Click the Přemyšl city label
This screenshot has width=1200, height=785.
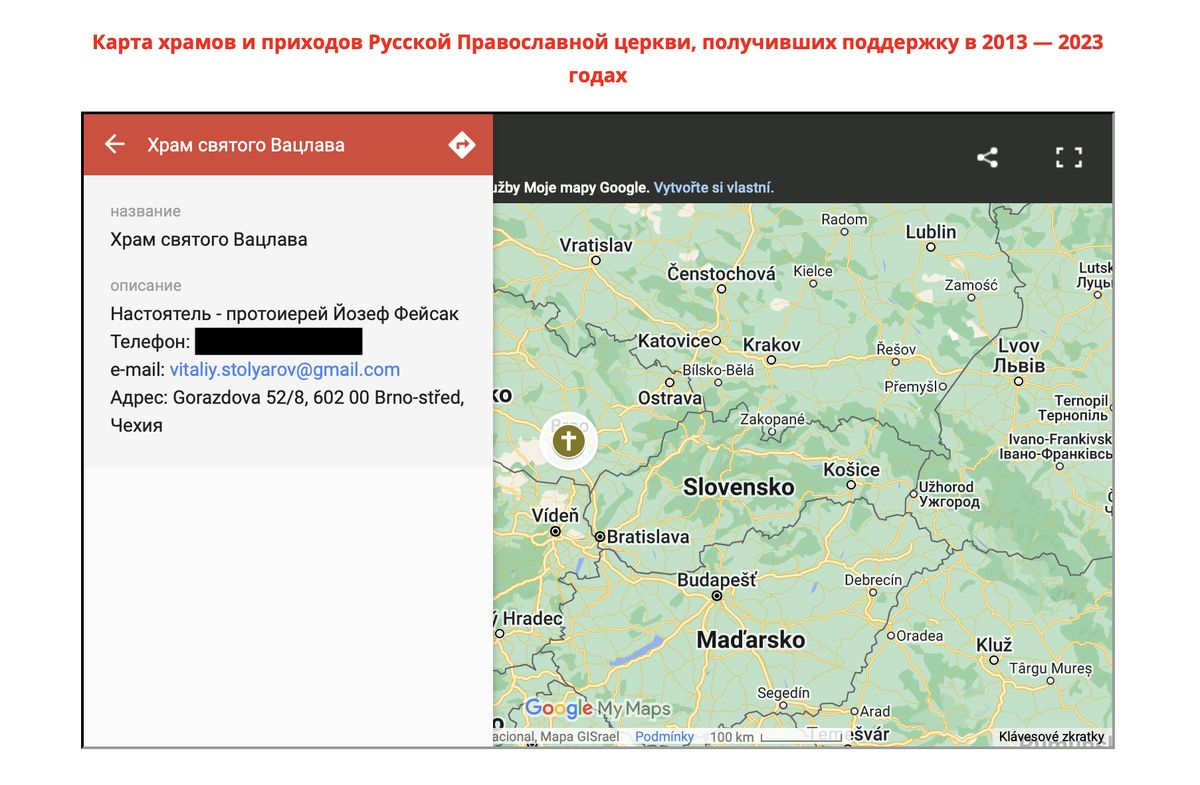[x=909, y=386]
